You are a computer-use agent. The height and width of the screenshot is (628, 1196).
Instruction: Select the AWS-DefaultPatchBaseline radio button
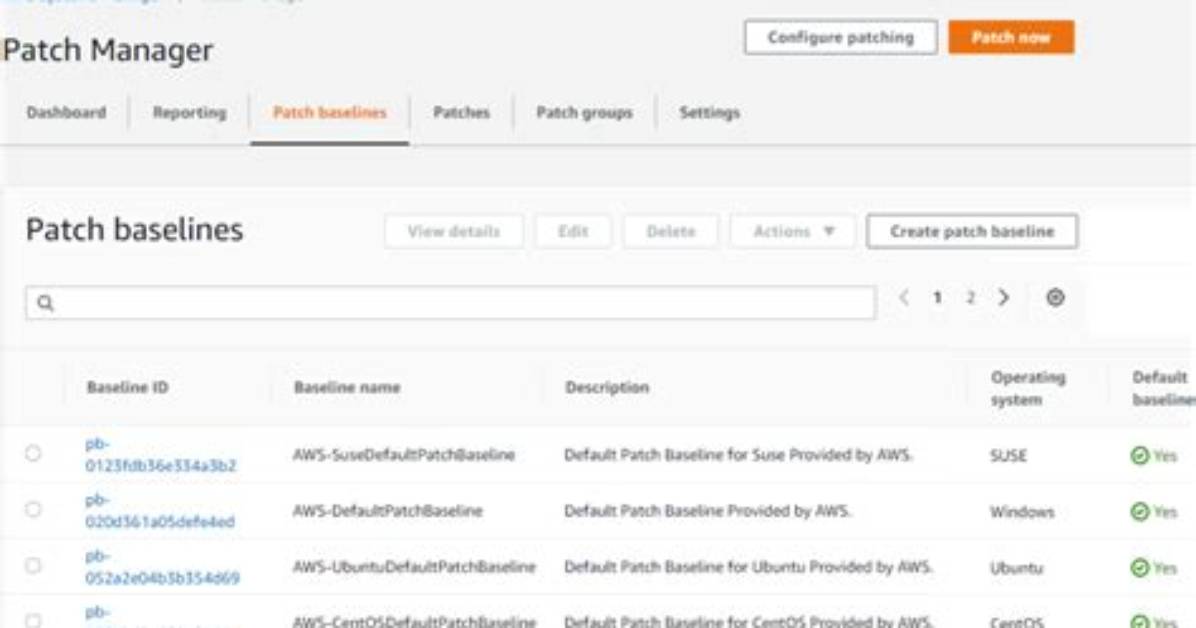coord(33,509)
